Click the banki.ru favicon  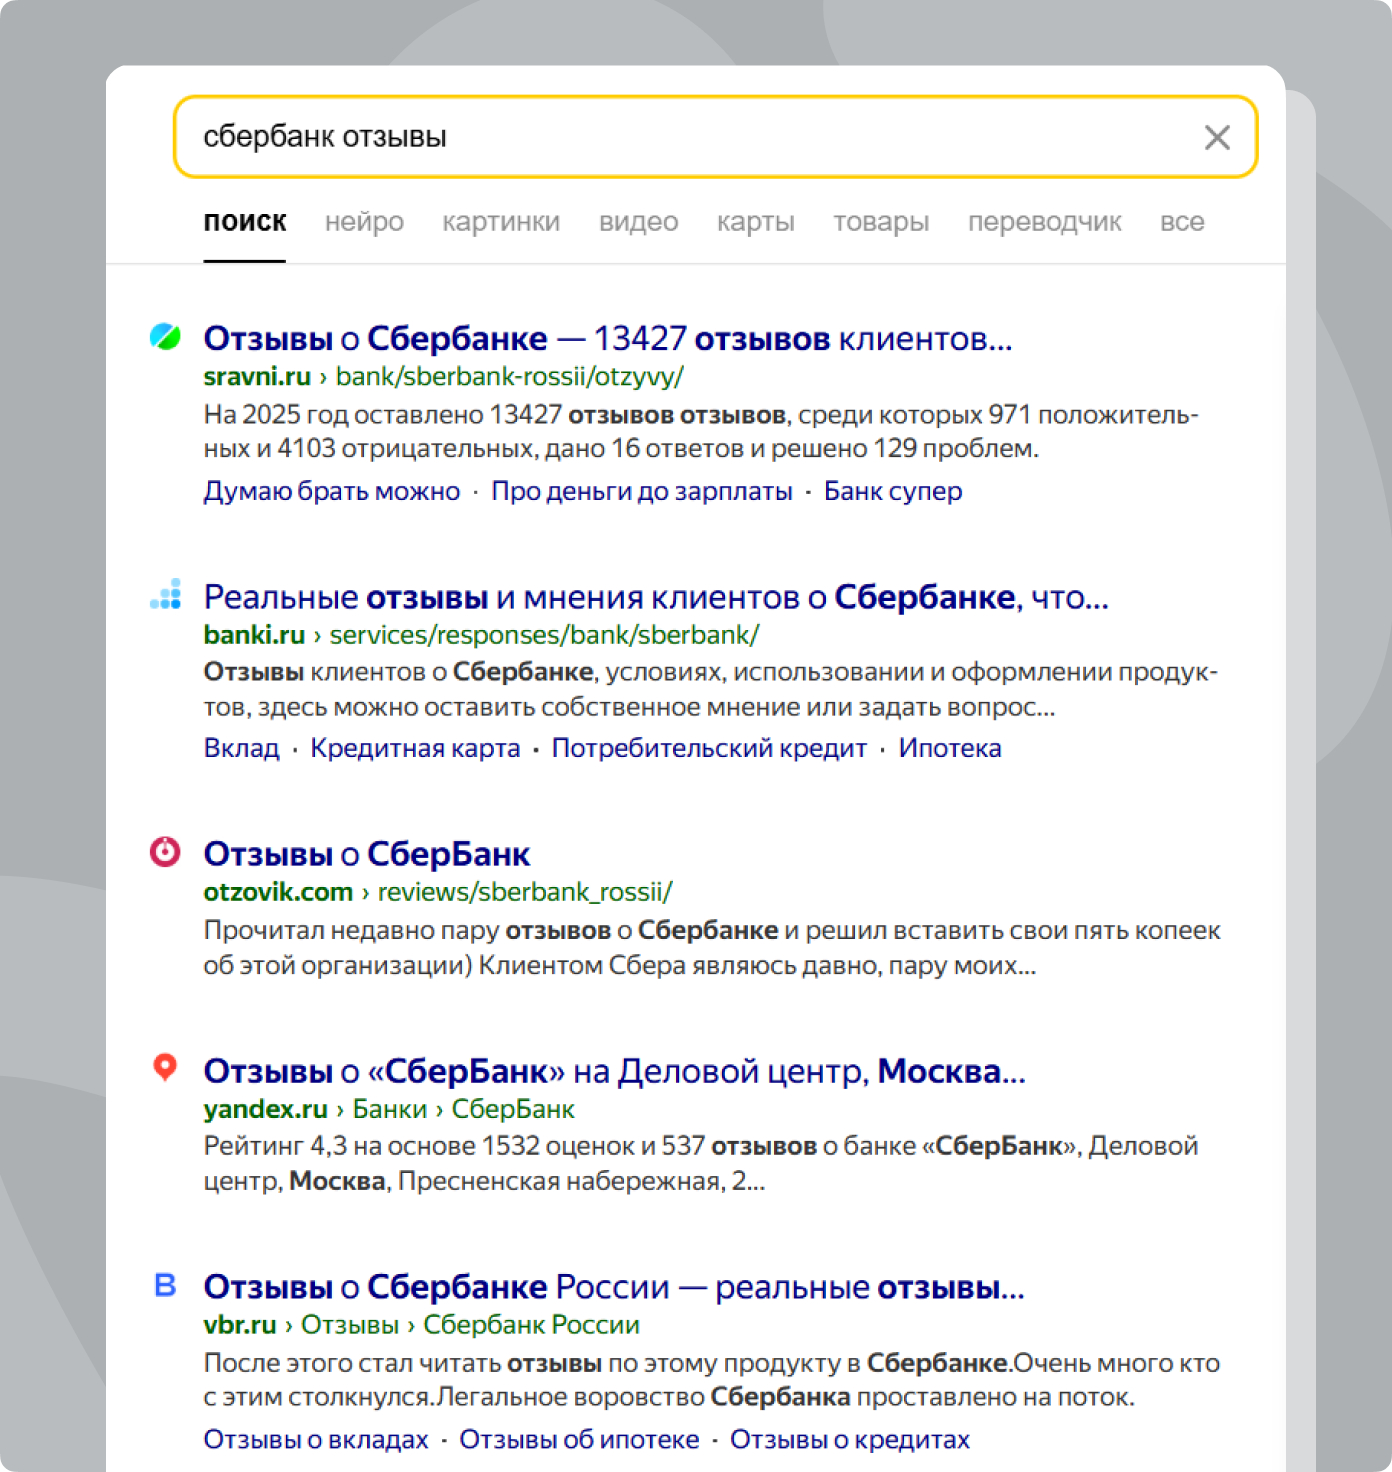(166, 594)
